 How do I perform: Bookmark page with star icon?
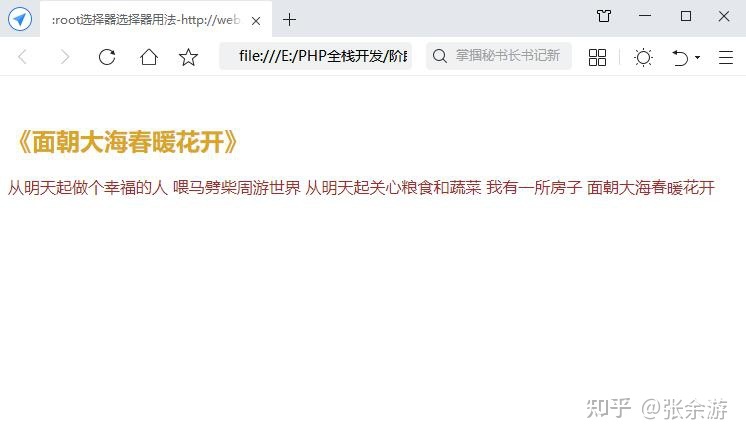point(188,57)
